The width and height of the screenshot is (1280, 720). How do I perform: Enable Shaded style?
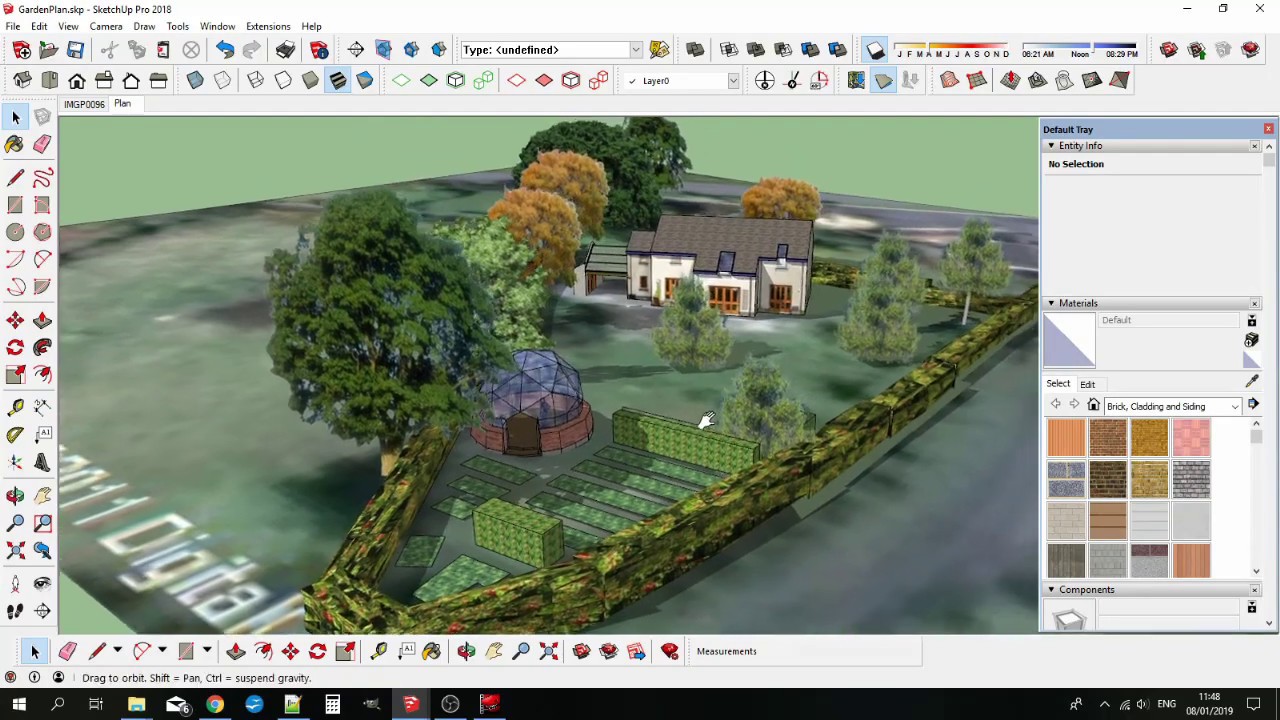click(x=310, y=81)
